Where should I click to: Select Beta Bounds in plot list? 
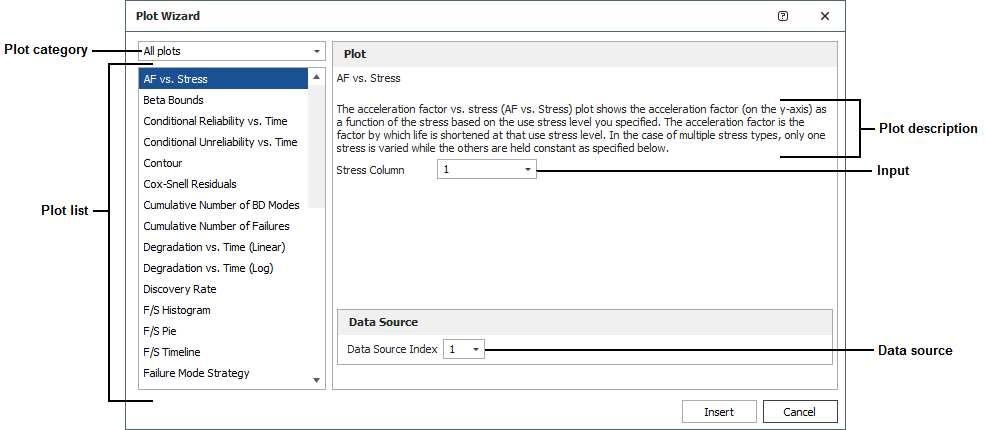[x=173, y=100]
